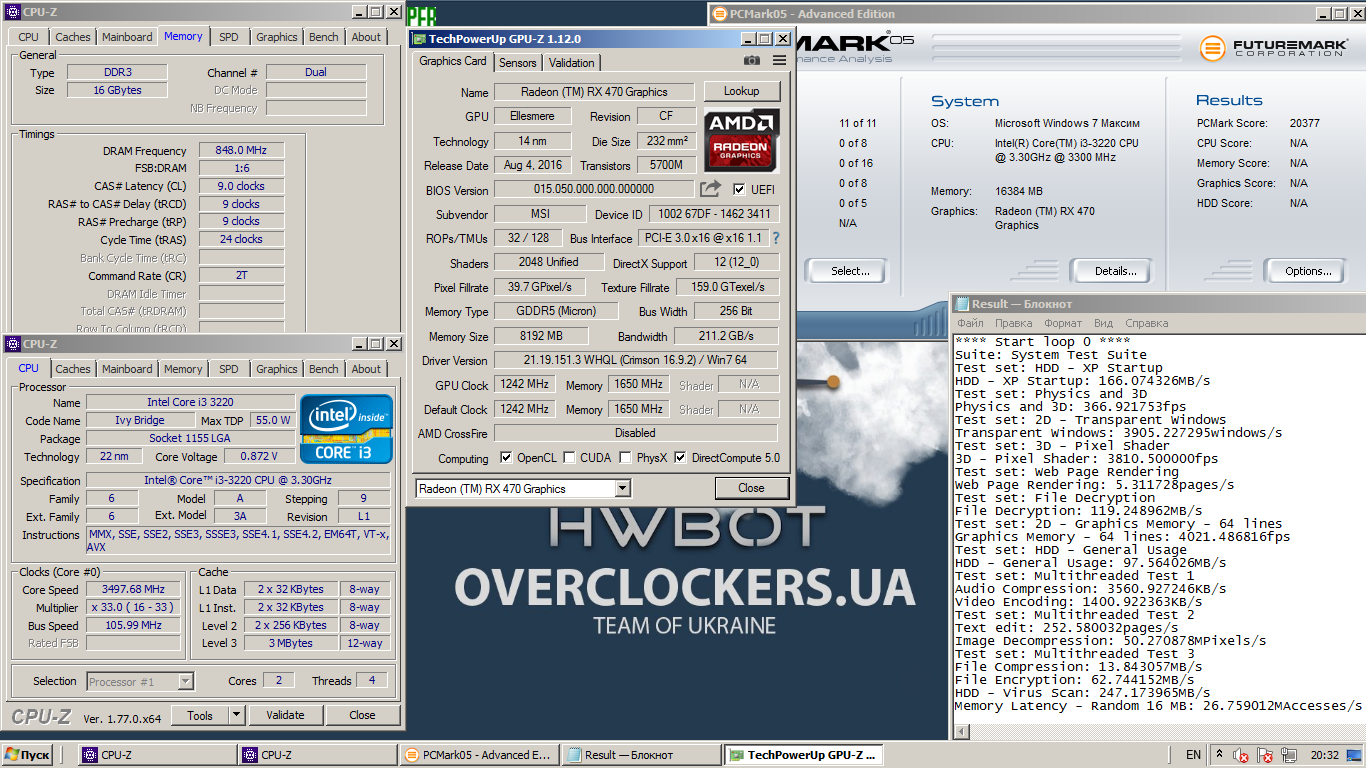The height and width of the screenshot is (768, 1366).
Task: Show hidden tray icons chevron
Action: (x=1219, y=755)
